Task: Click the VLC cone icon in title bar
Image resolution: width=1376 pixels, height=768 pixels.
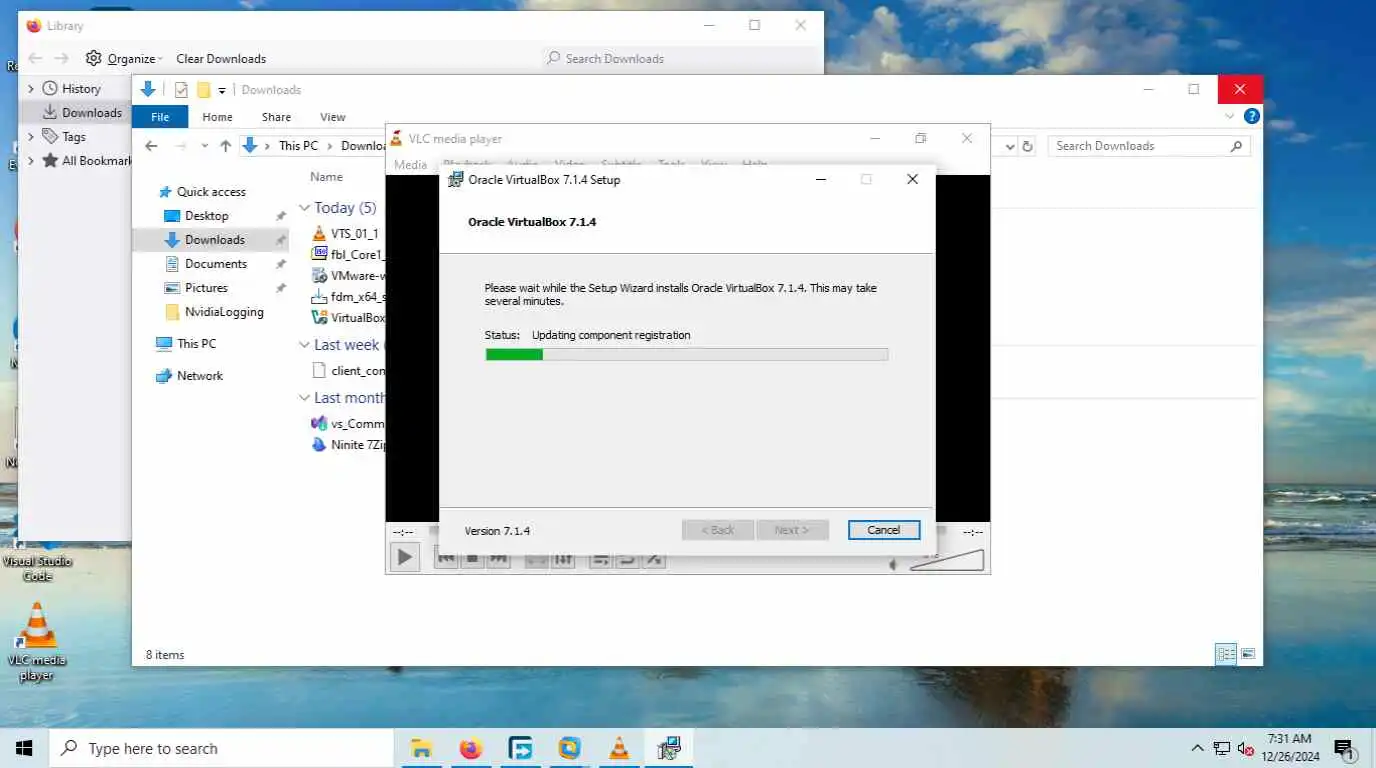Action: click(396, 139)
